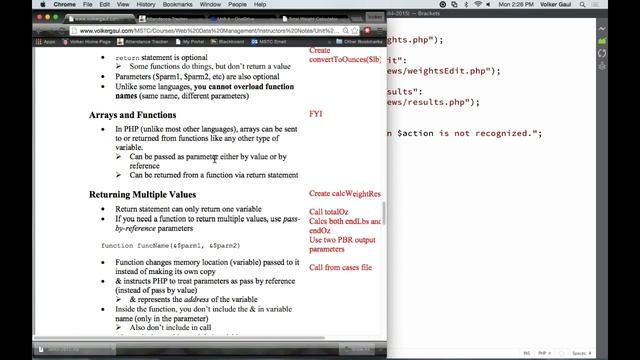Click the Returning Multiple Values heading

[142, 195]
